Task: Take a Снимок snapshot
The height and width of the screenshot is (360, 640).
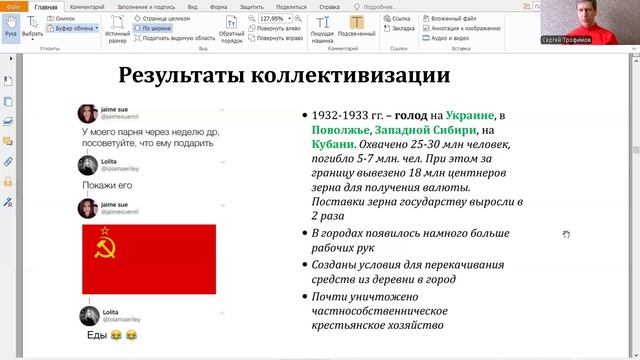Action: tap(61, 18)
